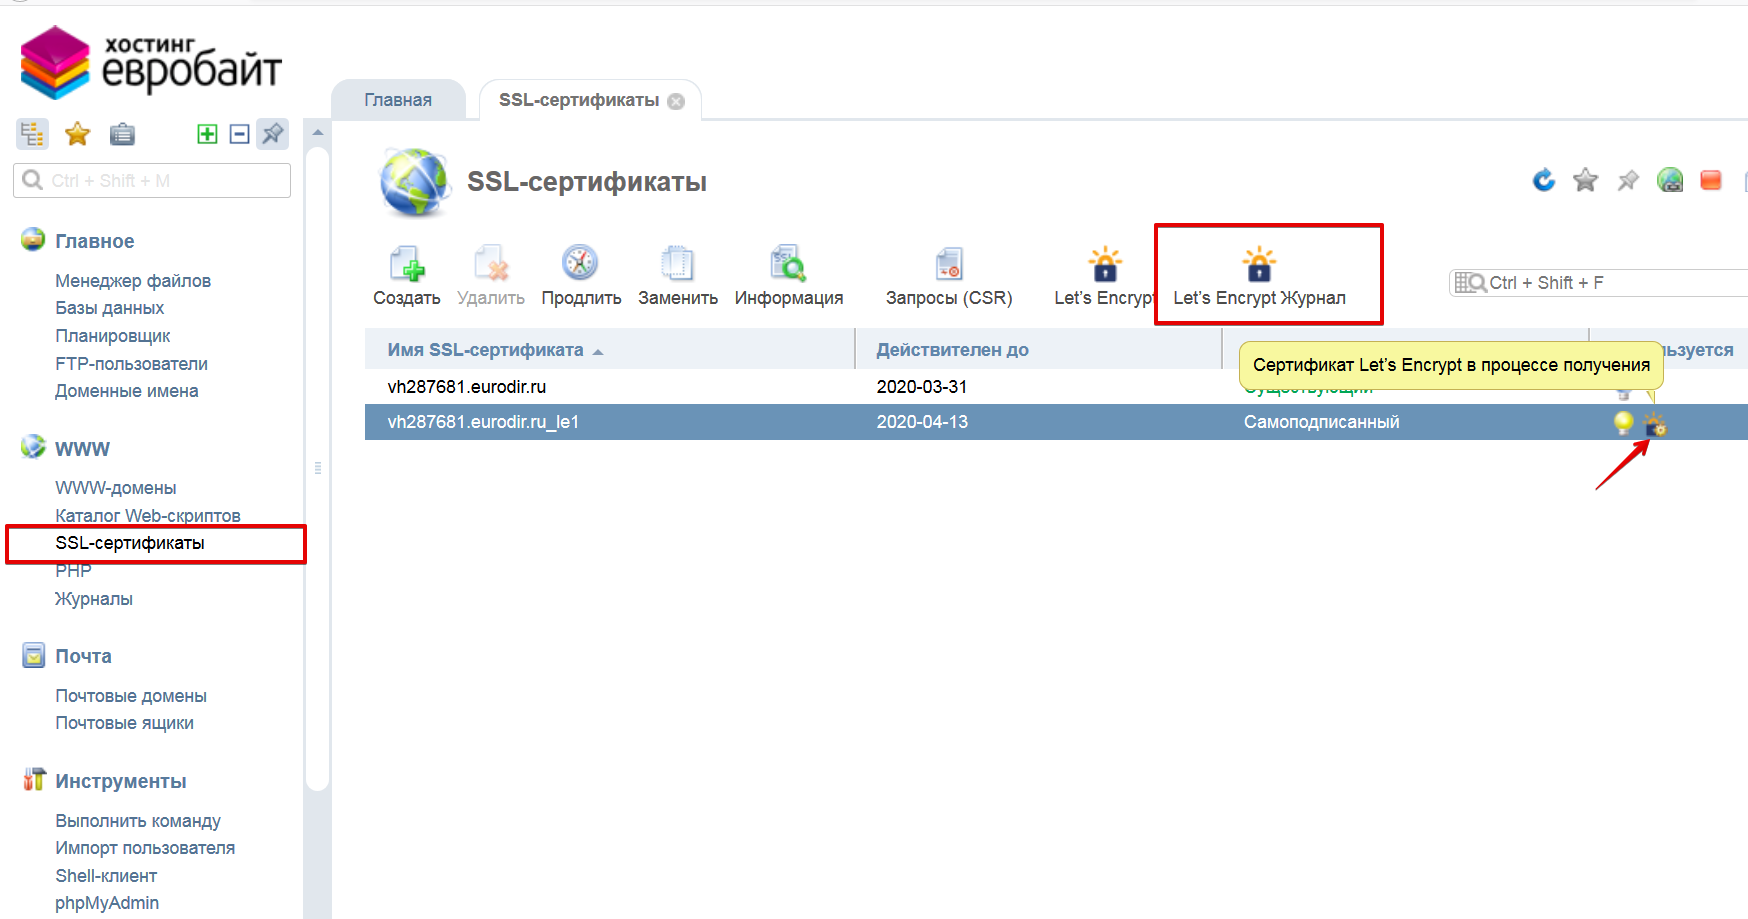Open the Заменить certificate tool
The width and height of the screenshot is (1748, 919).
click(x=677, y=265)
